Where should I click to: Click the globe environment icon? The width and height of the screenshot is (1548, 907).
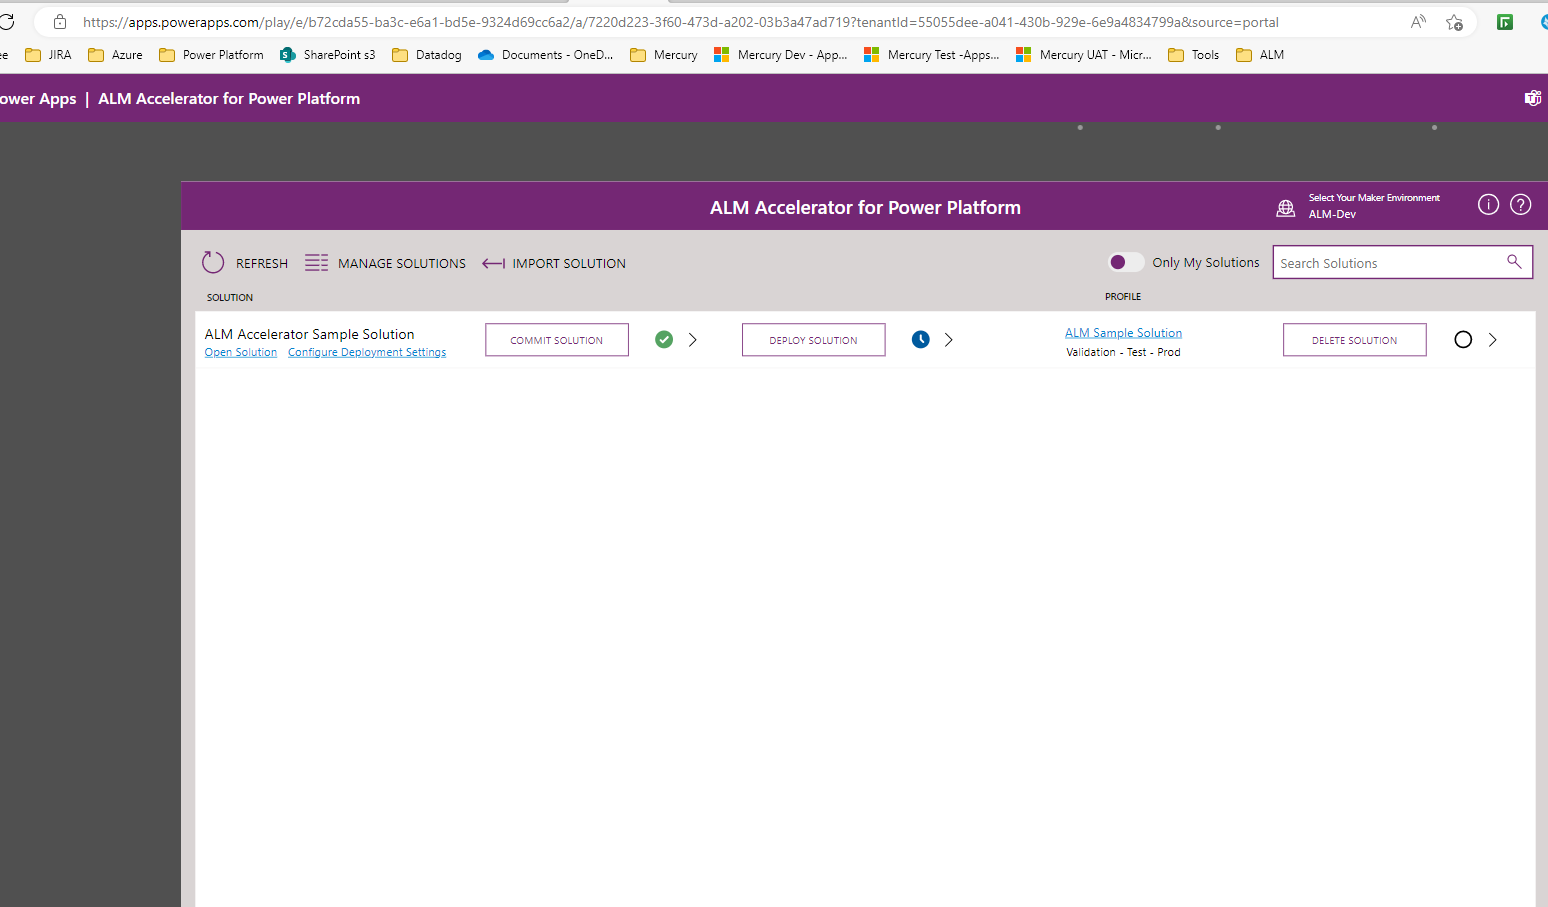coord(1286,207)
